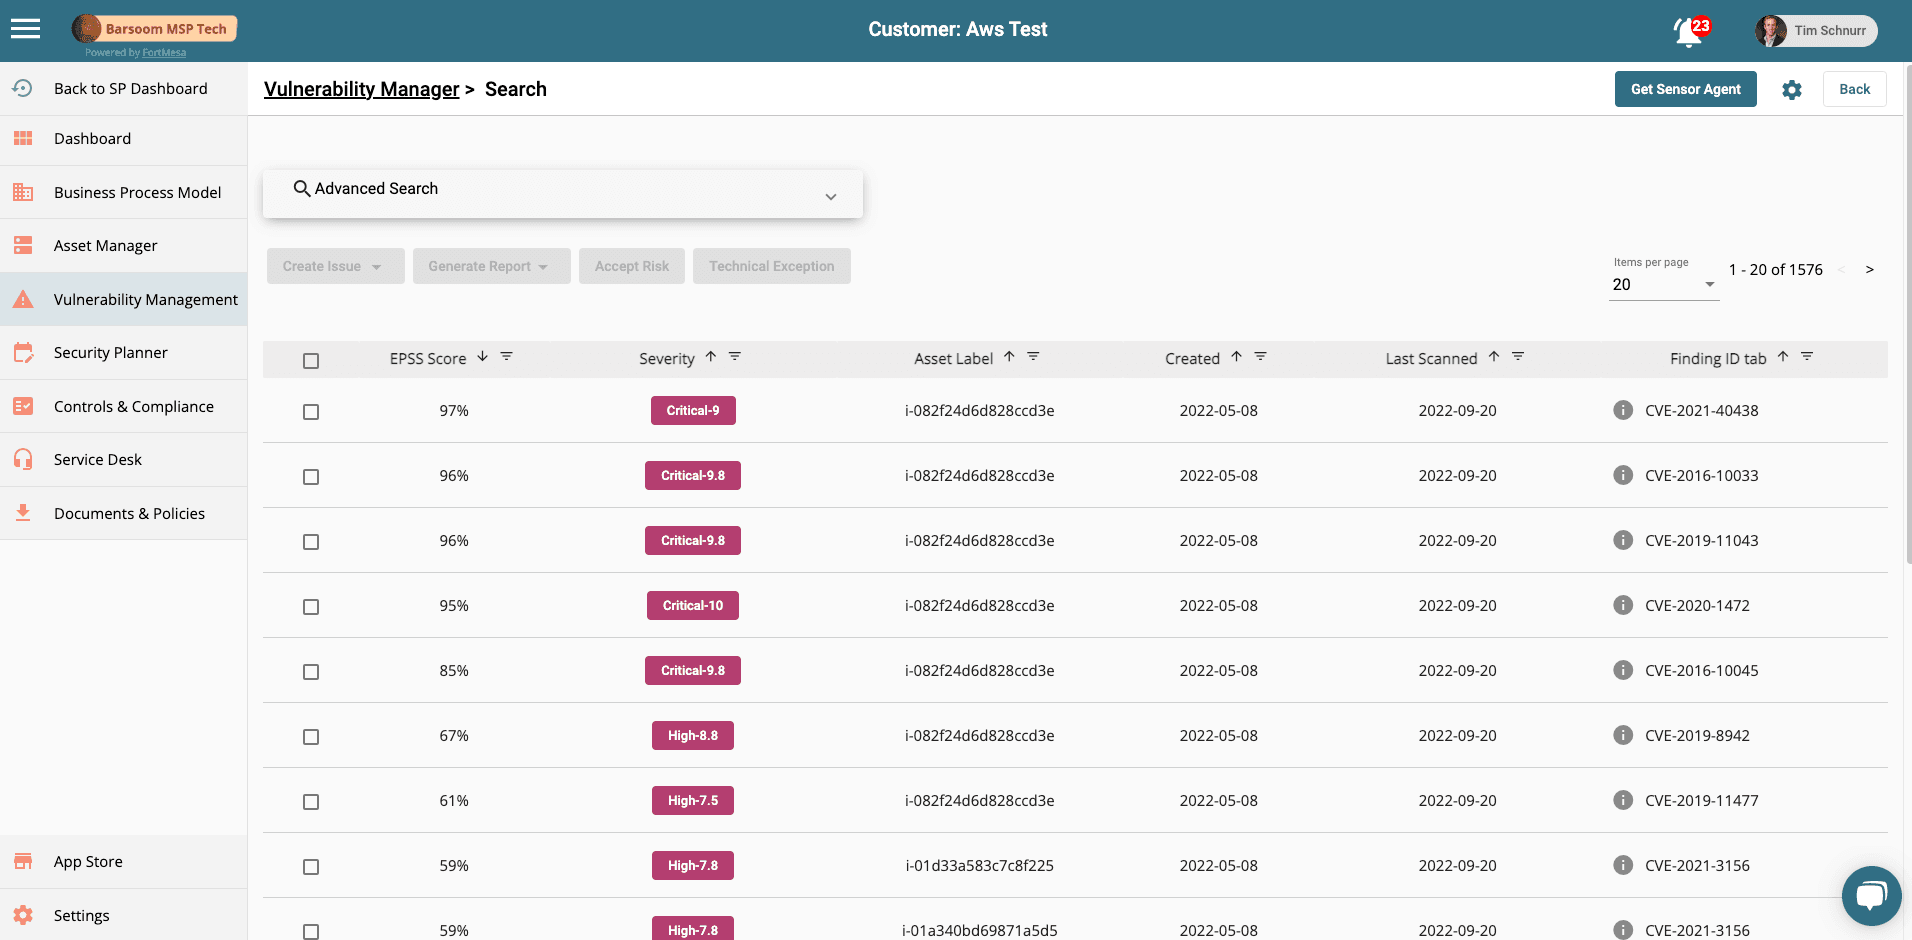Open the Generate Report dropdown
The image size is (1912, 940).
tap(491, 266)
